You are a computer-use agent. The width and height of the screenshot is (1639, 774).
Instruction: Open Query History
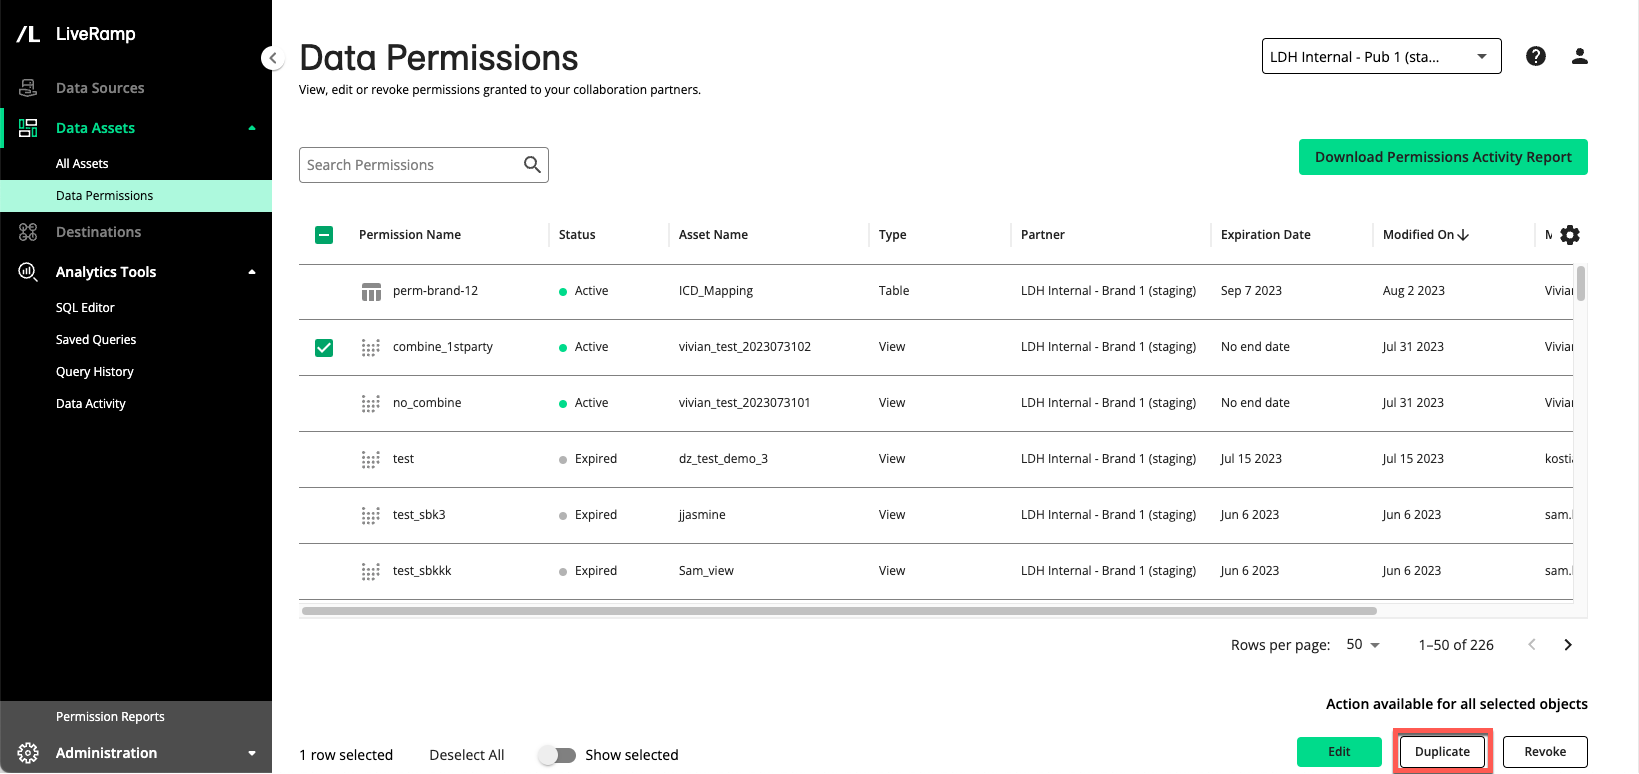point(95,372)
